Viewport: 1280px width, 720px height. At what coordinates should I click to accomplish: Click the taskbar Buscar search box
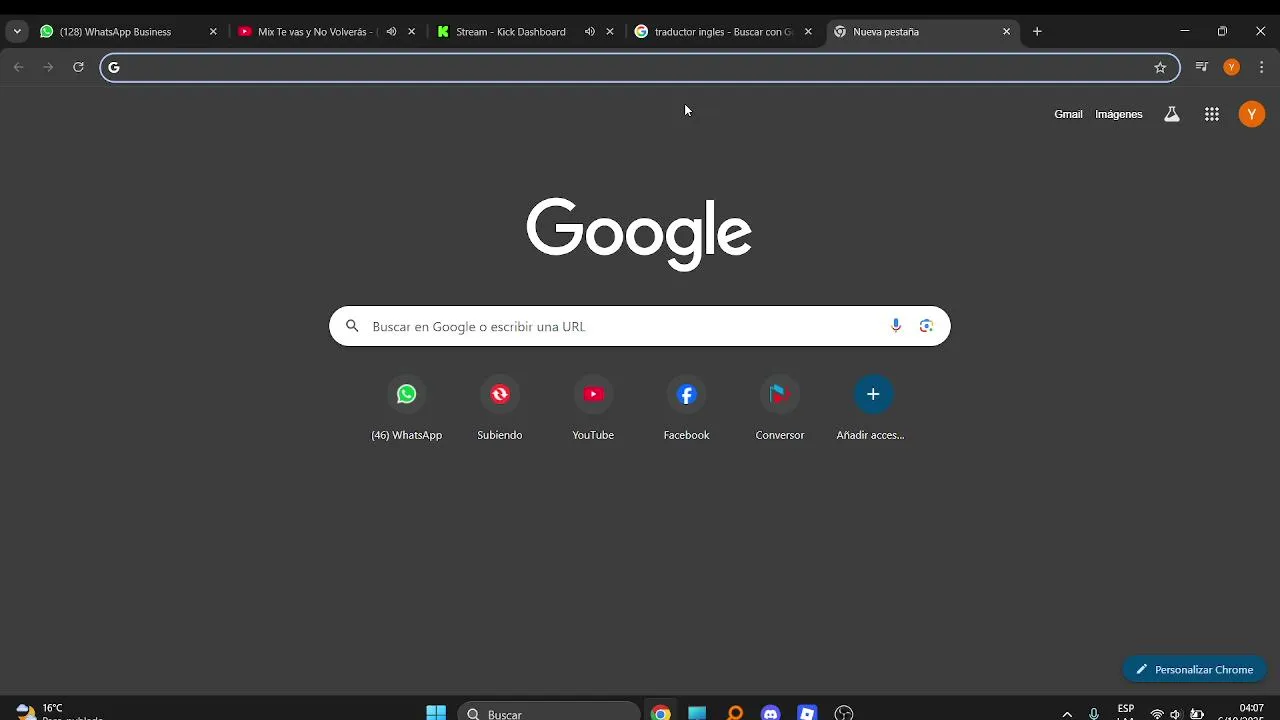[x=549, y=713]
